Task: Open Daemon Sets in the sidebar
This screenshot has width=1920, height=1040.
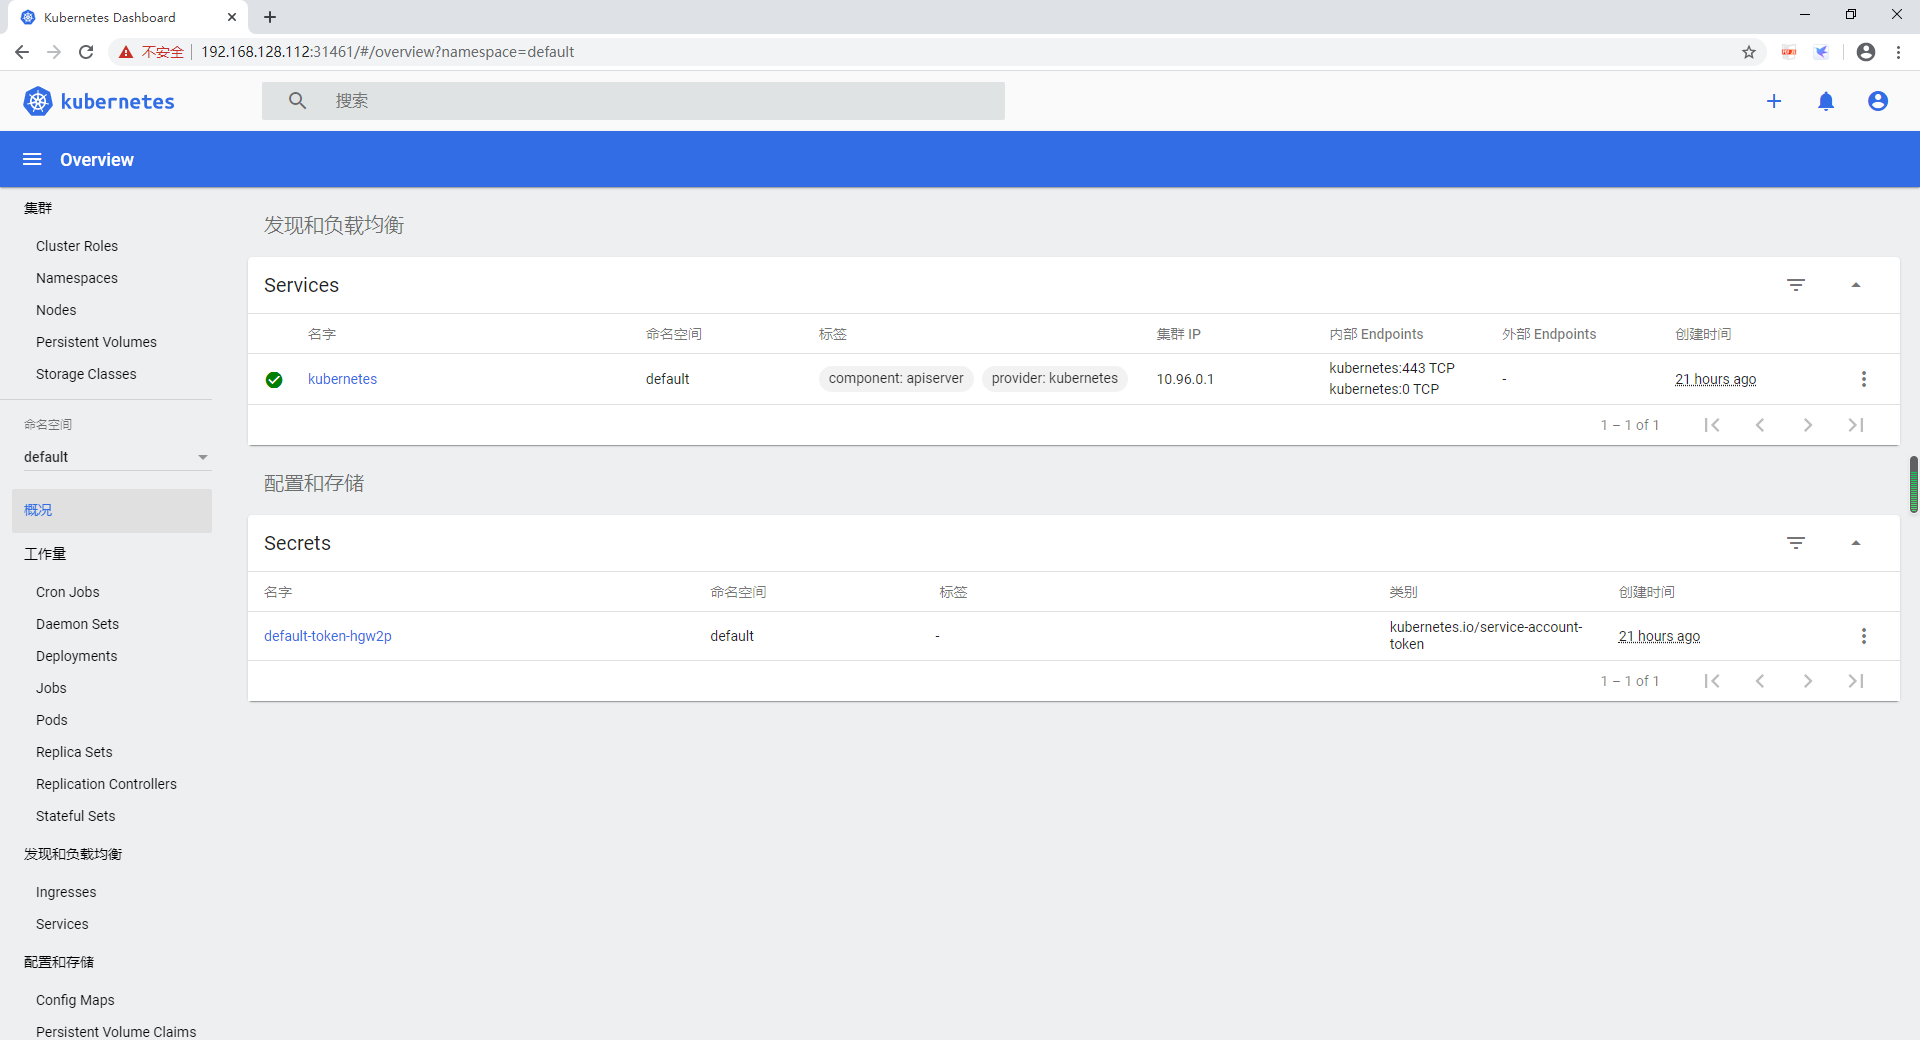Action: 77,624
